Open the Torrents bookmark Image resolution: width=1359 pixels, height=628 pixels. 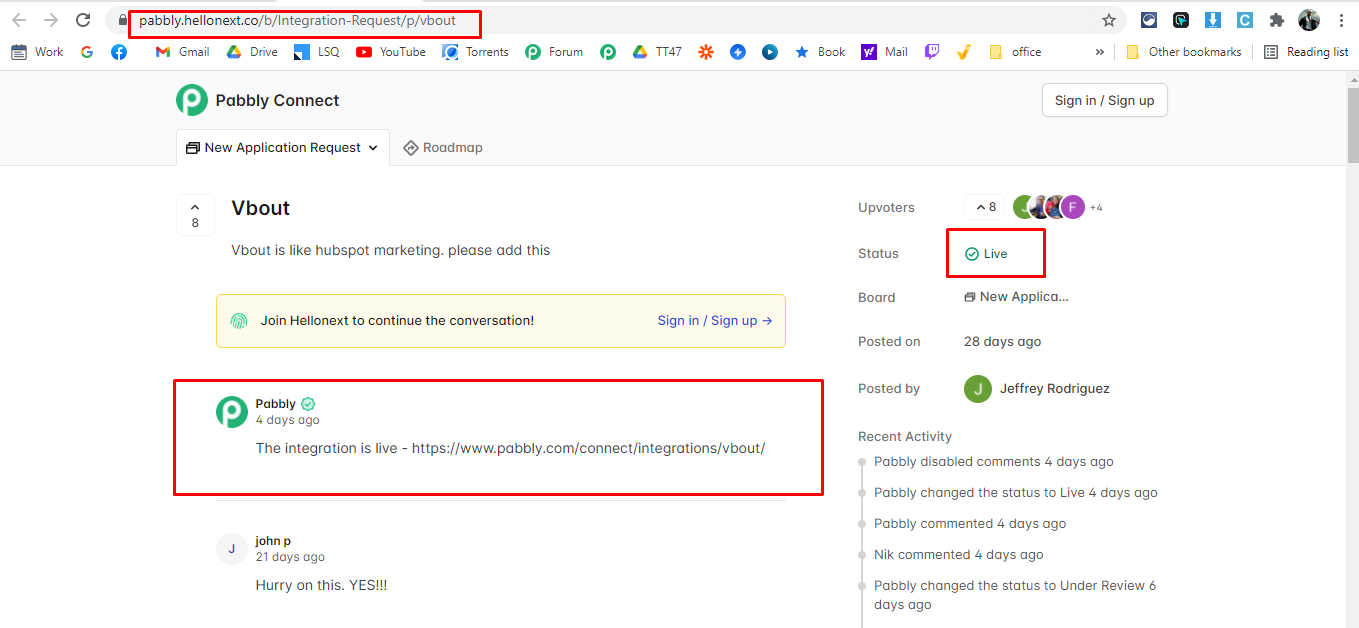pos(476,52)
